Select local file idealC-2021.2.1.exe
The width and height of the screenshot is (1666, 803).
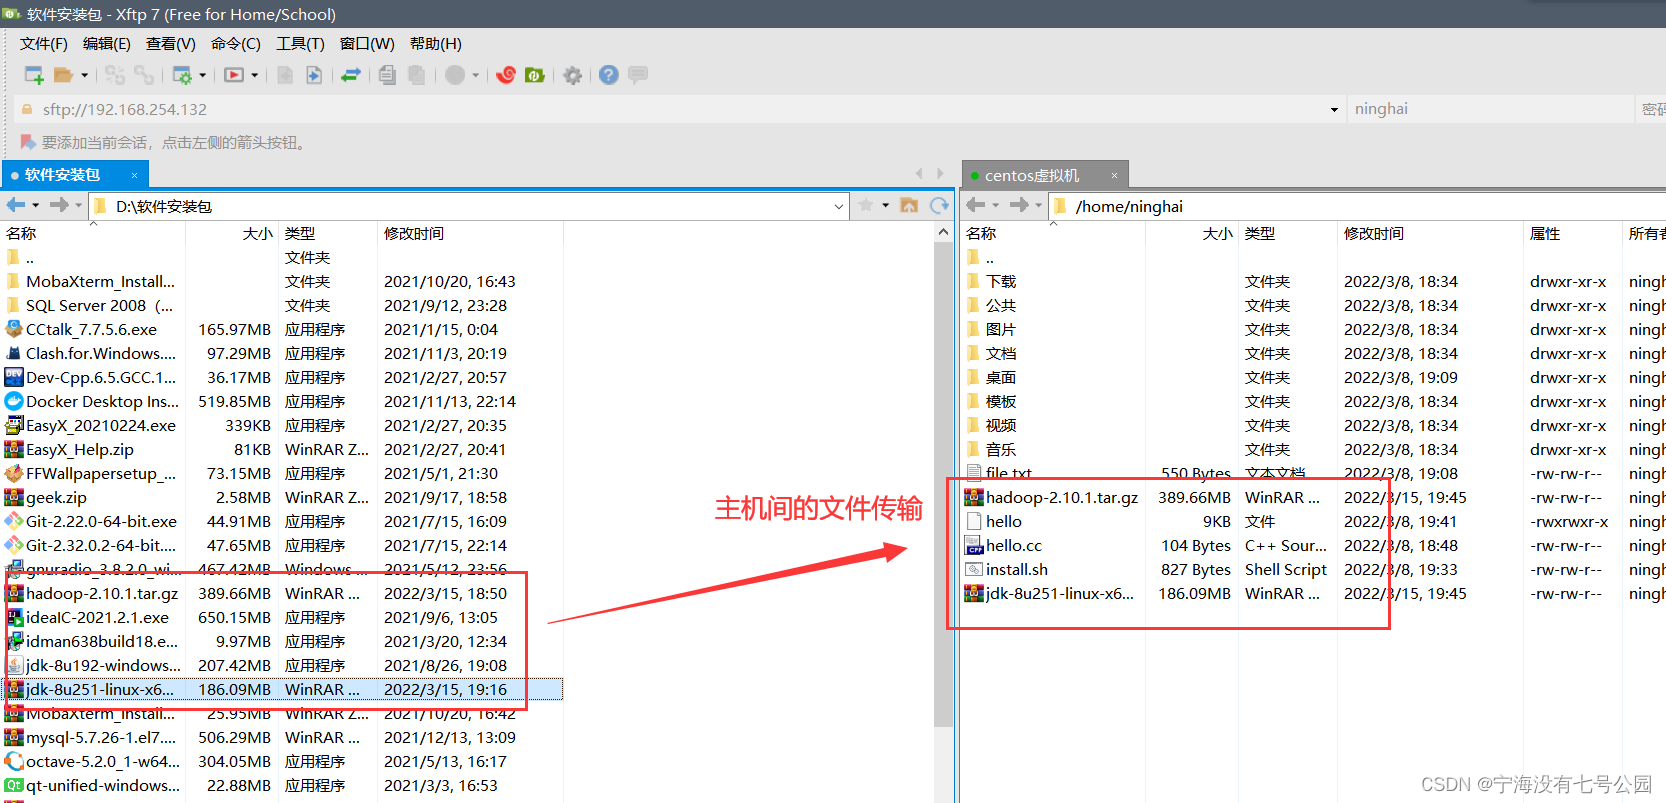(x=282, y=617)
